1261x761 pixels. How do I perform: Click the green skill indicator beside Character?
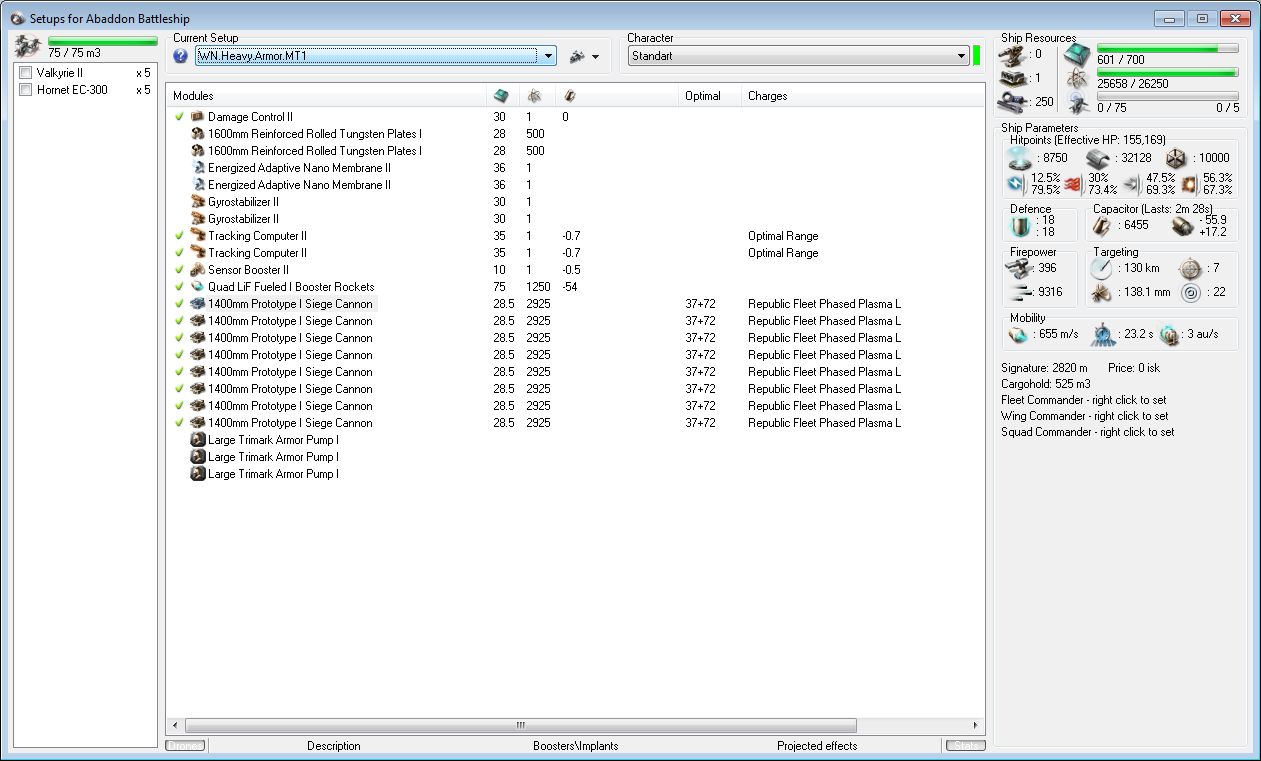(x=976, y=56)
